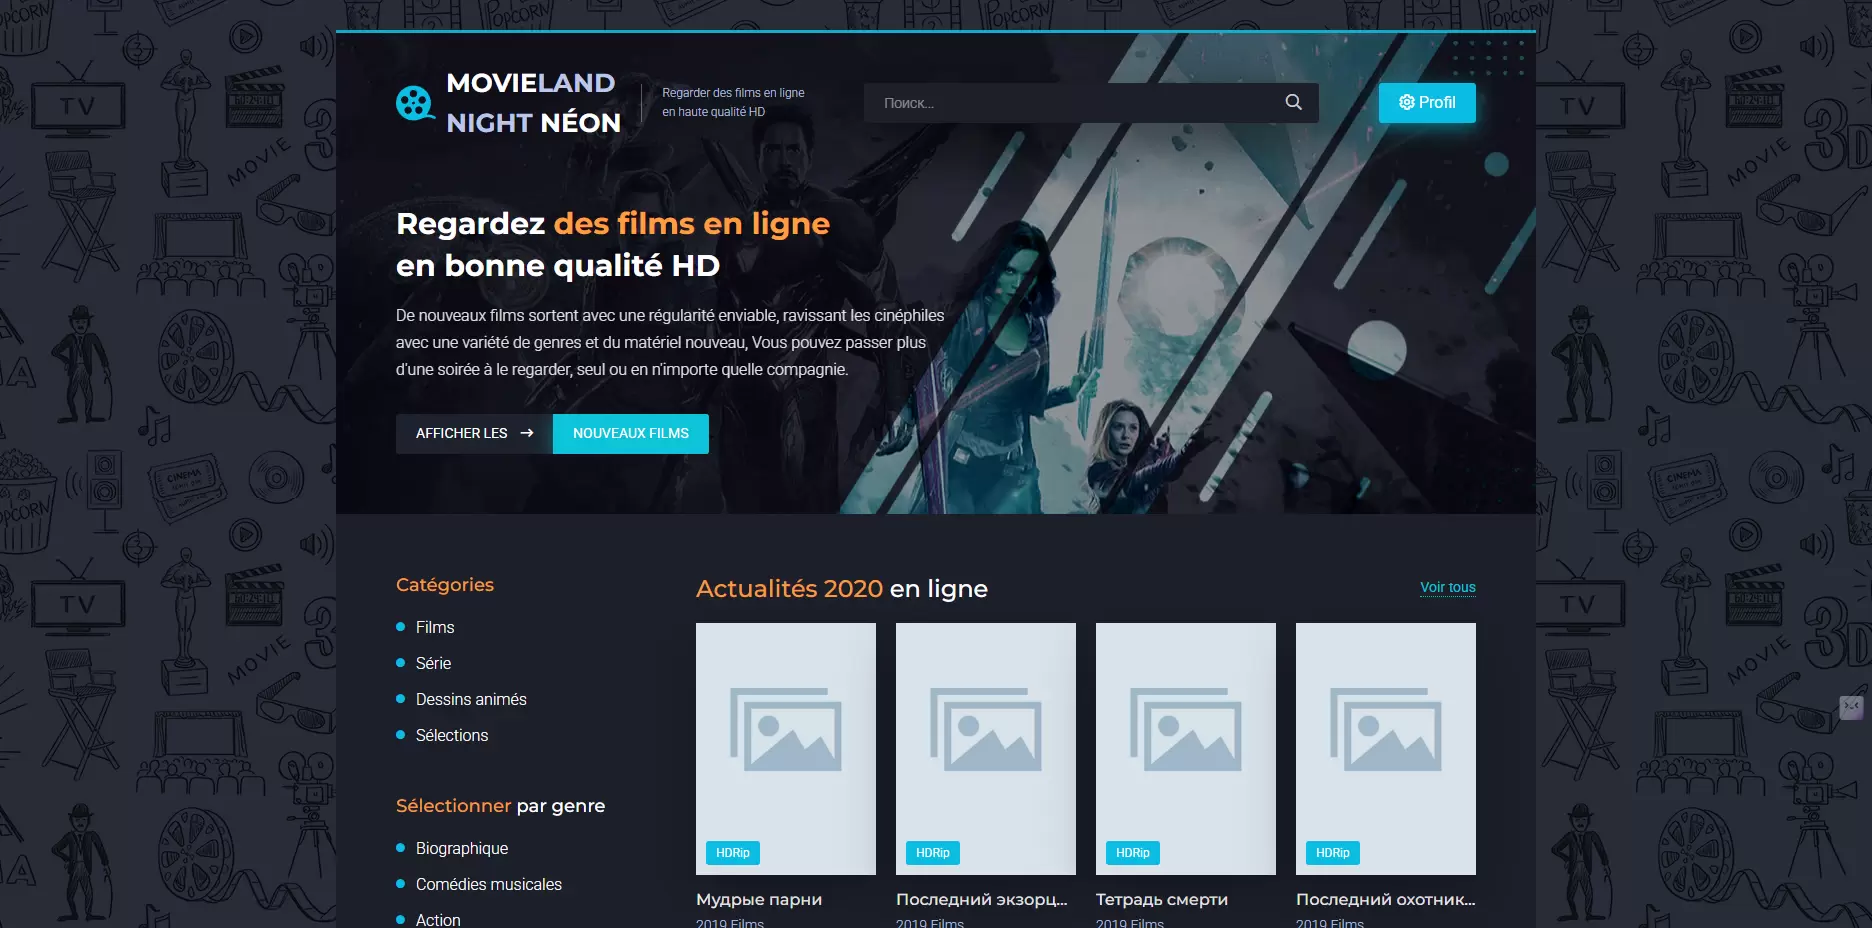Click the Последний экзорц... title

(x=982, y=899)
